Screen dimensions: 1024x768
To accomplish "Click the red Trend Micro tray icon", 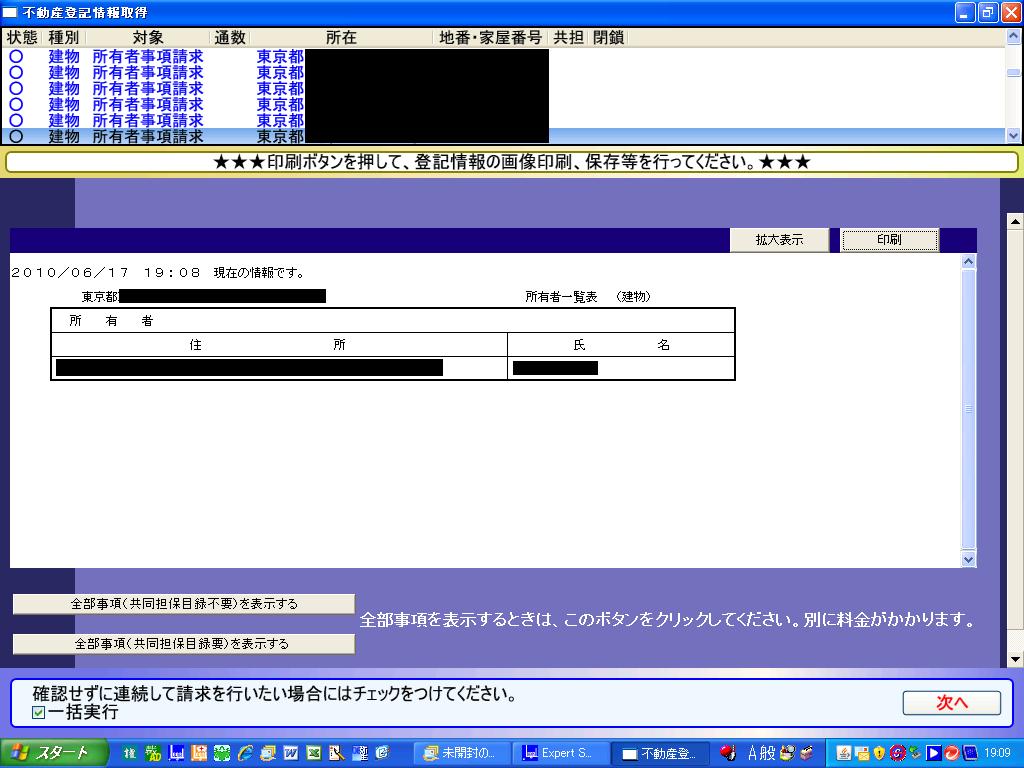I will [x=952, y=753].
